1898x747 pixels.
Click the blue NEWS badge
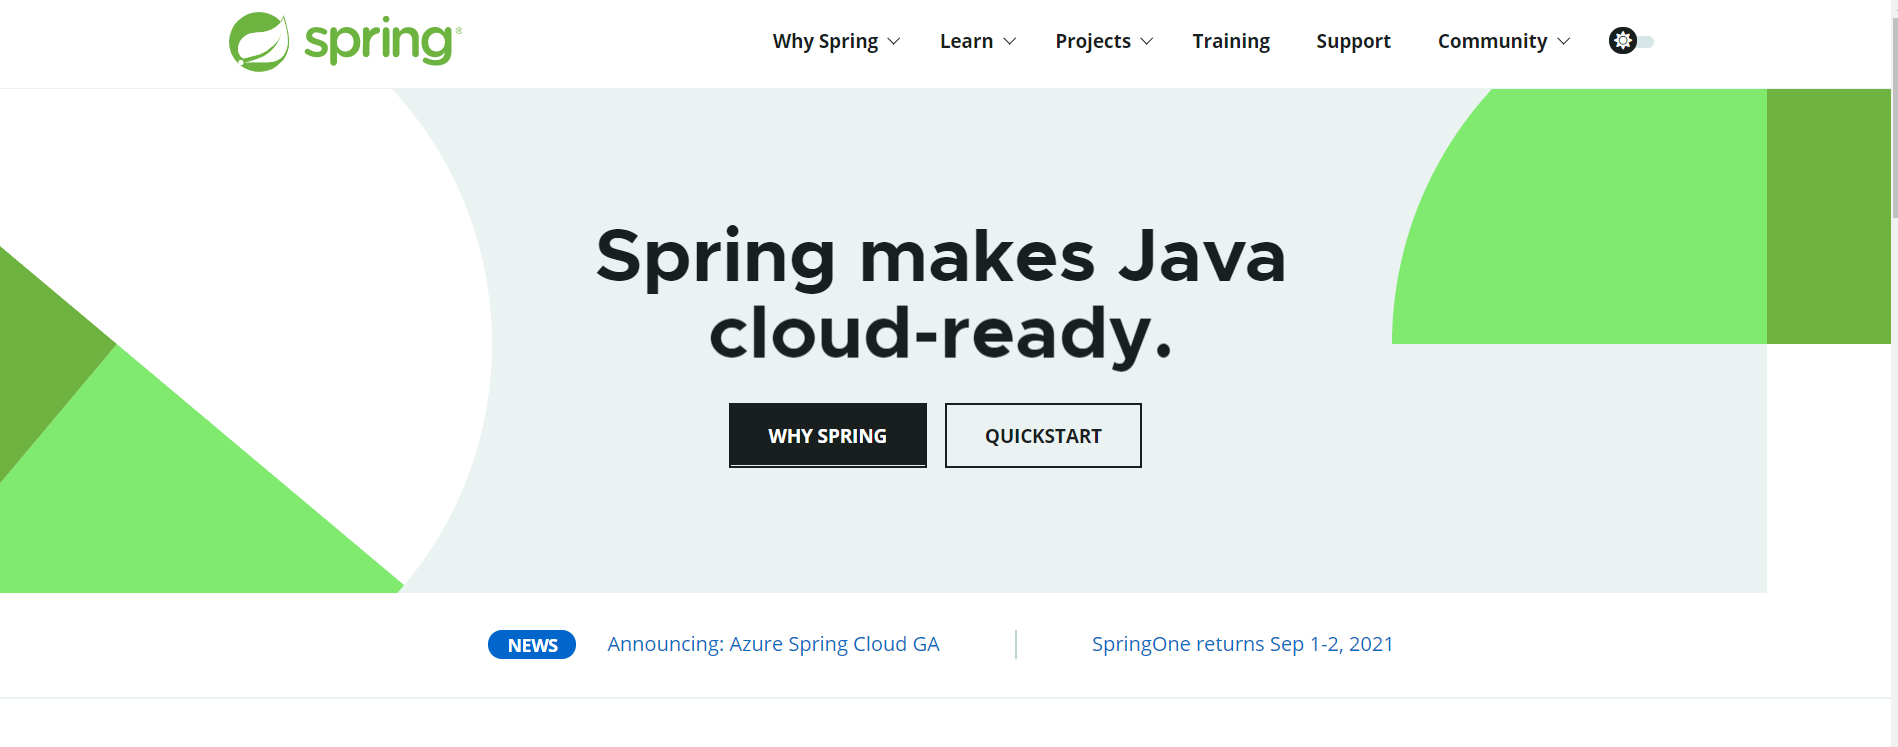point(532,645)
